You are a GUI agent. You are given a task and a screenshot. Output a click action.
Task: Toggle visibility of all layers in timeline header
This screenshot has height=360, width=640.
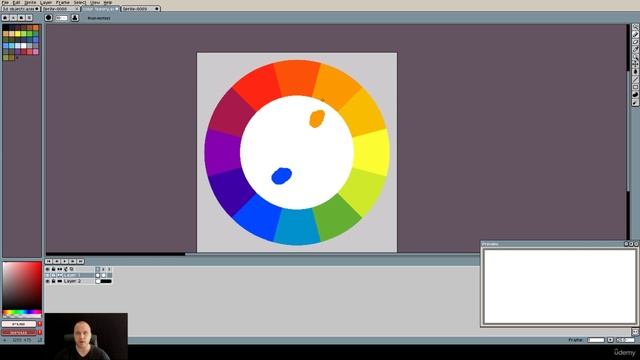point(48,269)
